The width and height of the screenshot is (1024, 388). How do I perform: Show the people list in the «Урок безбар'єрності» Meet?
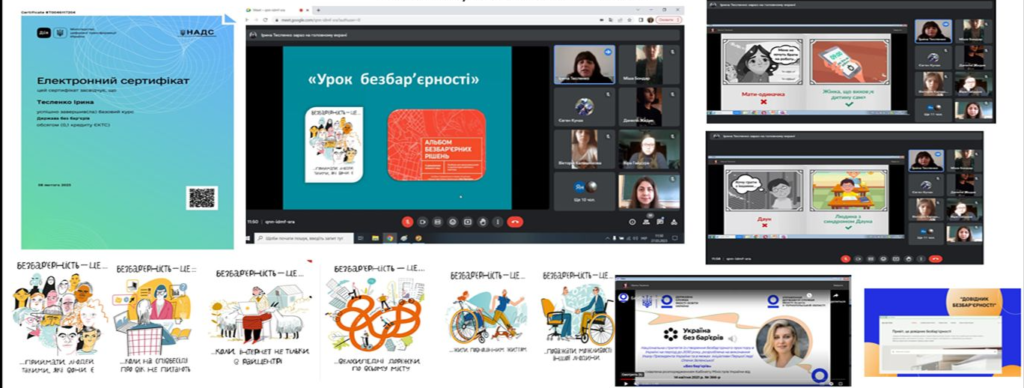pos(647,222)
